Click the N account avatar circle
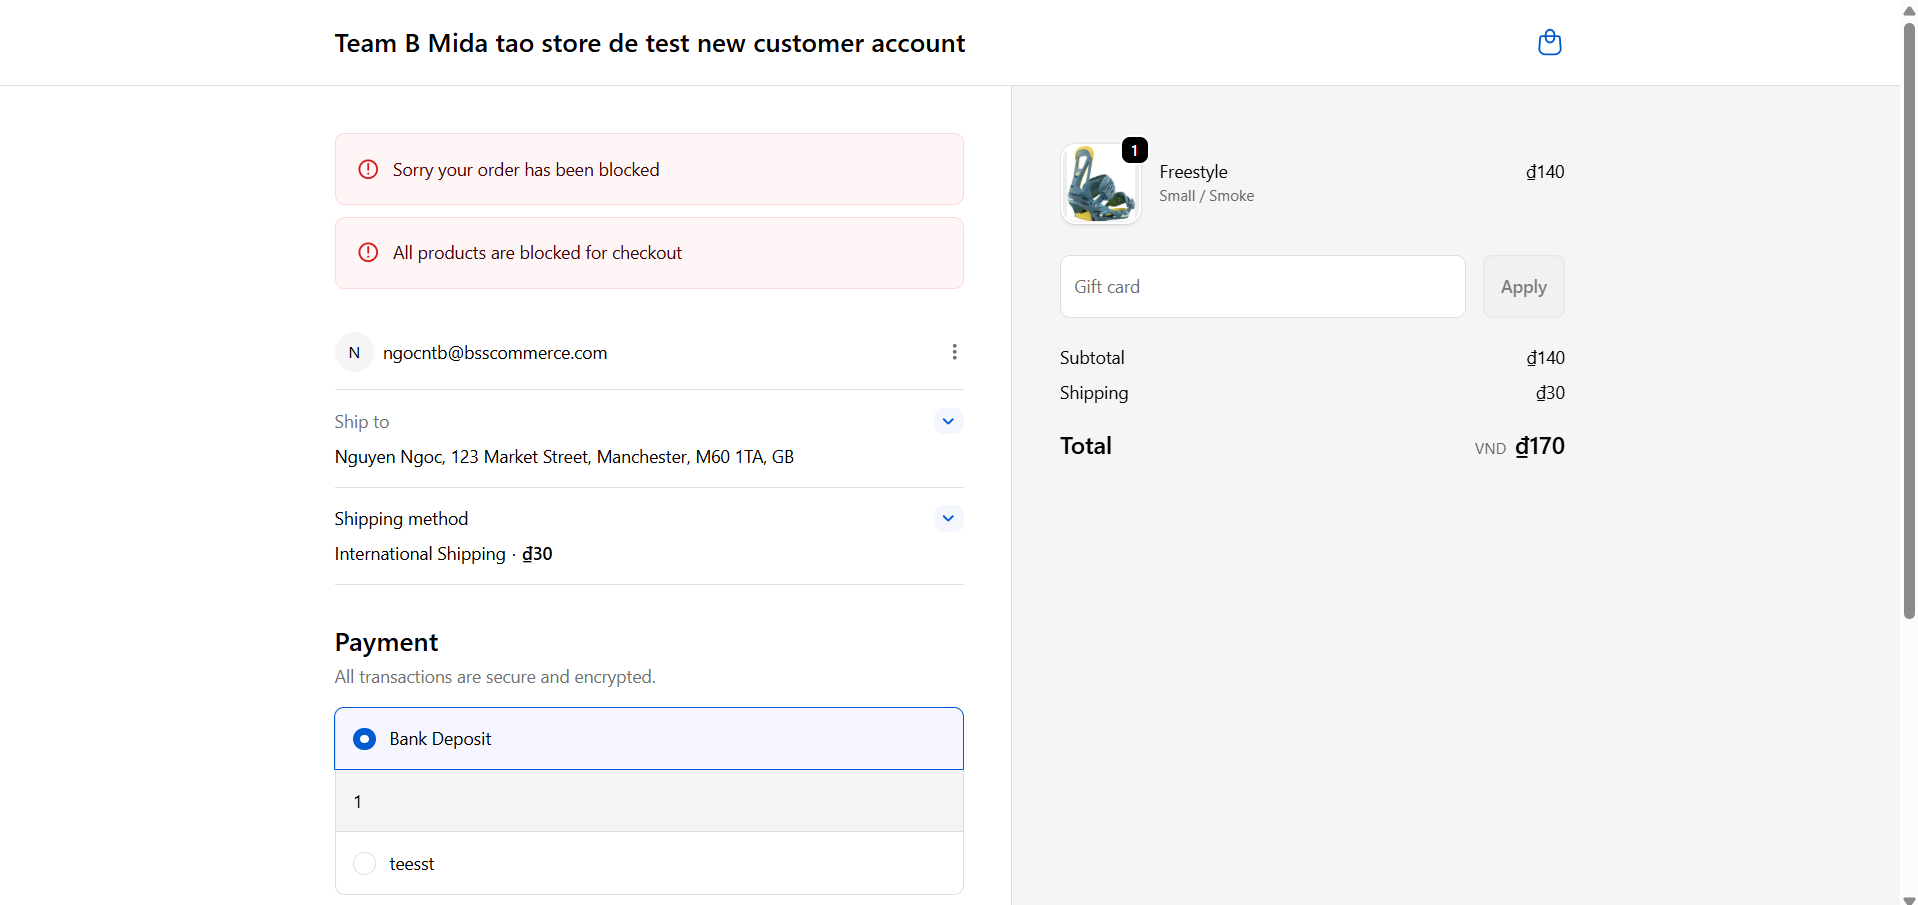1918x905 pixels. tap(354, 352)
